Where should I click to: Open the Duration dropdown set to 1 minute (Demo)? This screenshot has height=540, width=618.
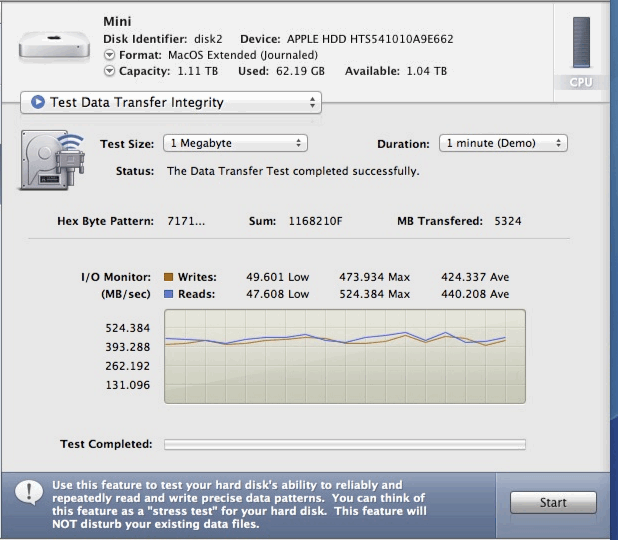[503, 143]
